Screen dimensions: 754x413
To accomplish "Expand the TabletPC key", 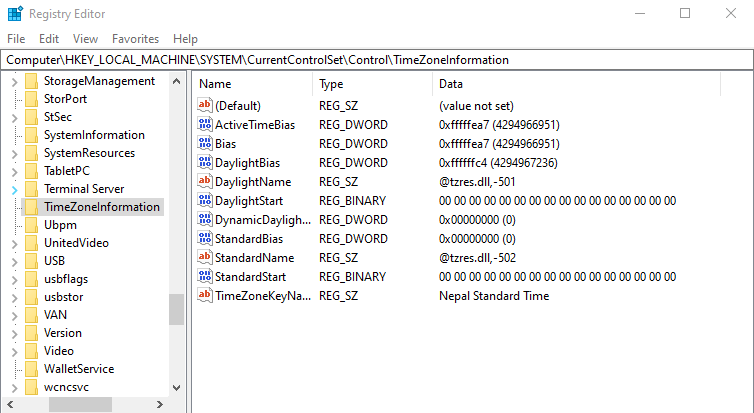I will click(15, 172).
